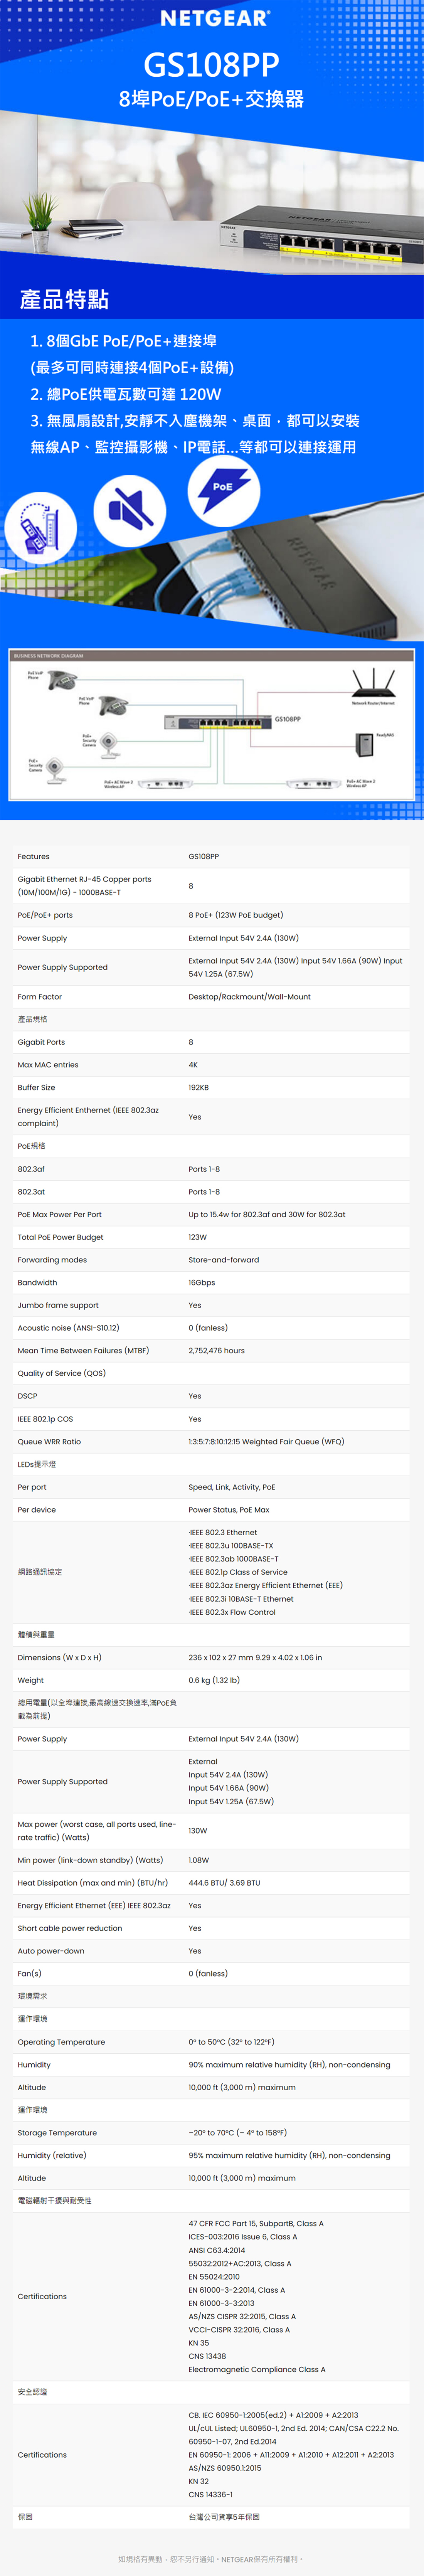Click the 產品規格 section row
This screenshot has width=424, height=2576.
pos(212,1019)
